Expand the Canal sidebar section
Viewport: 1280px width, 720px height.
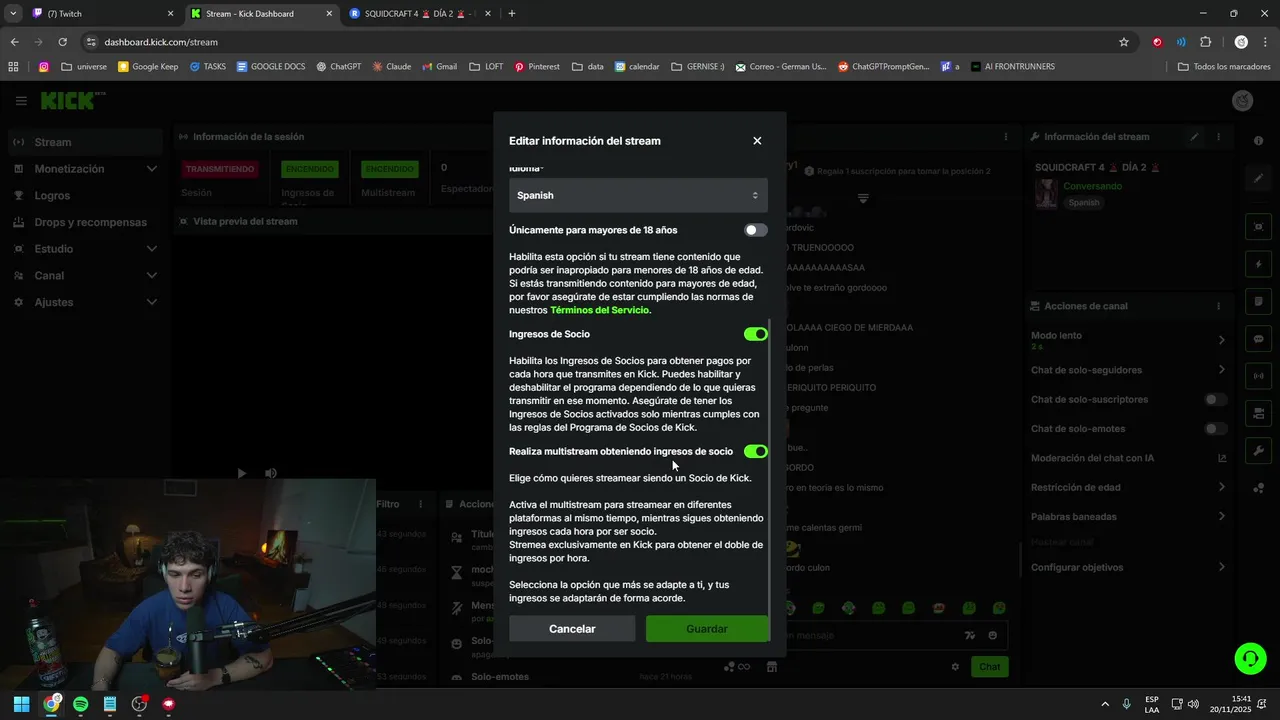(x=85, y=276)
